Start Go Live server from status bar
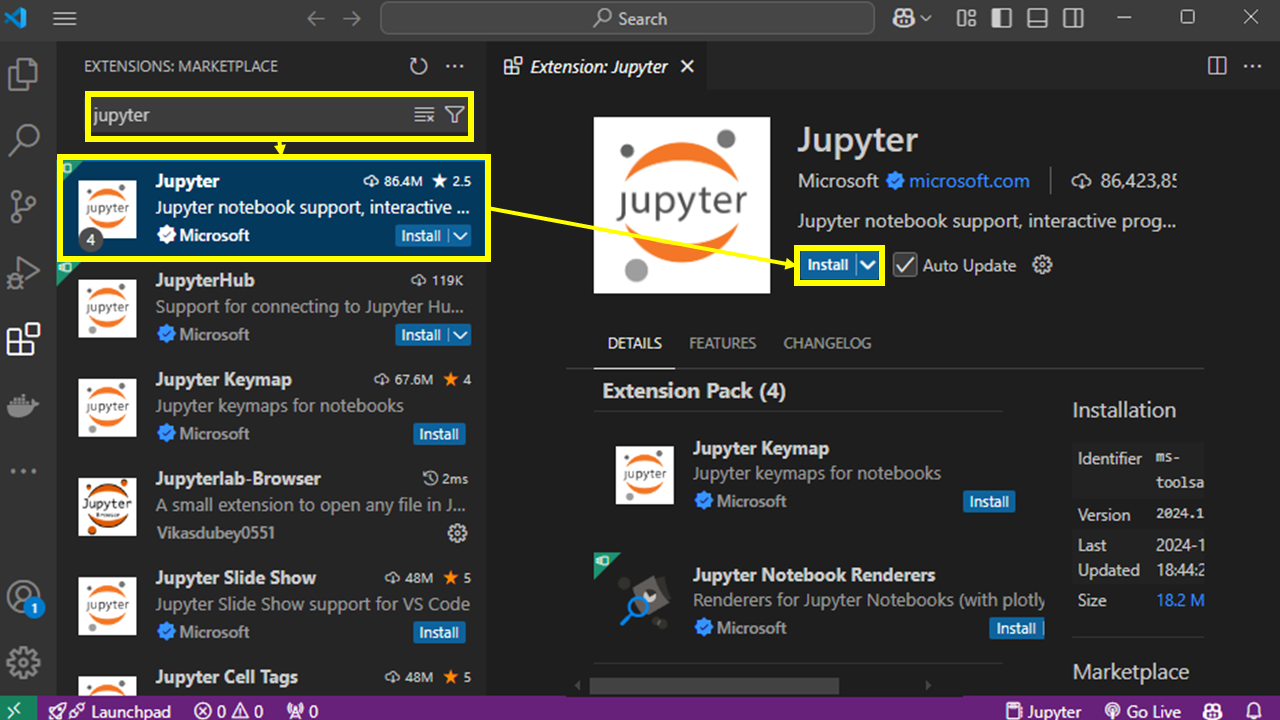This screenshot has width=1280, height=720. coord(1143,711)
